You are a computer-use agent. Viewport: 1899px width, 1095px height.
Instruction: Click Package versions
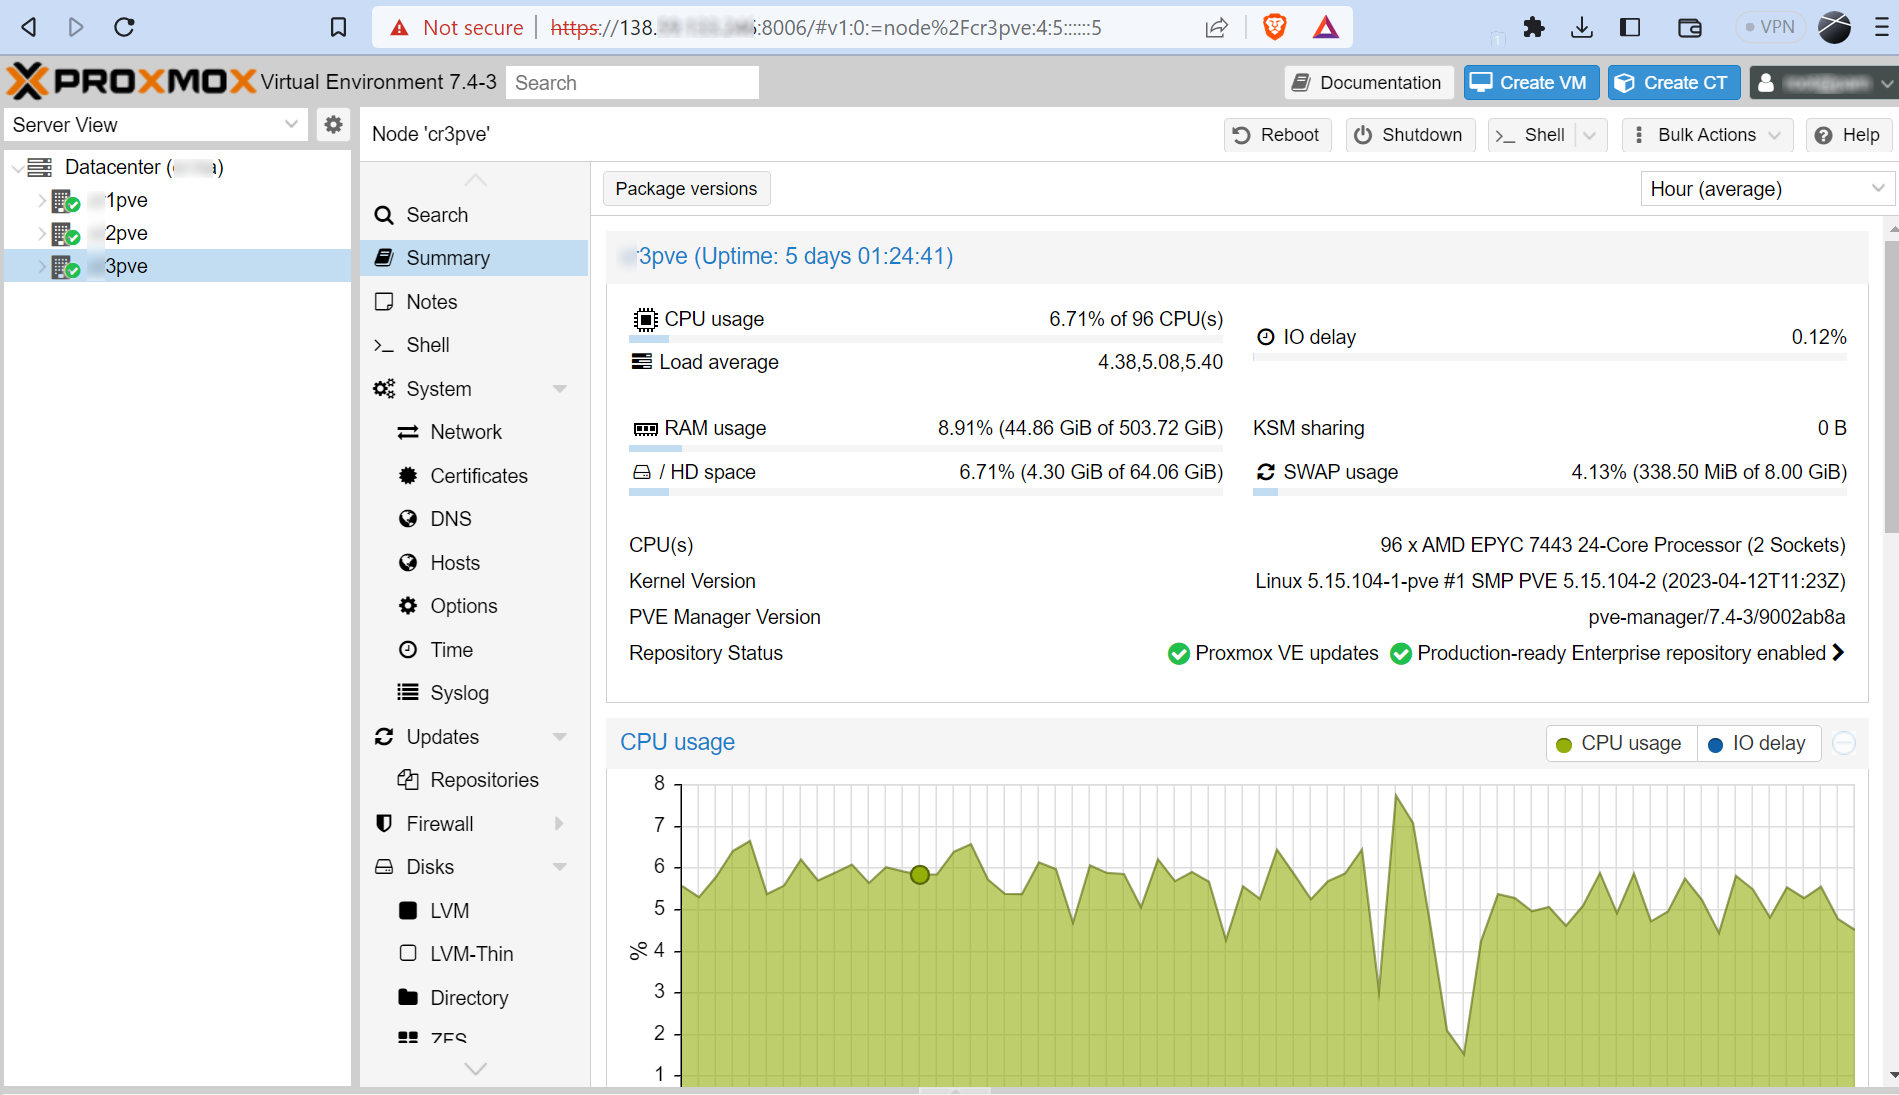point(686,189)
